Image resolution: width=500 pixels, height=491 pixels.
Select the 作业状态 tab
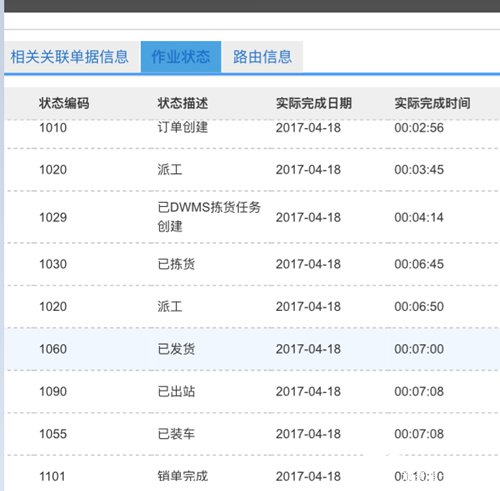coord(181,57)
